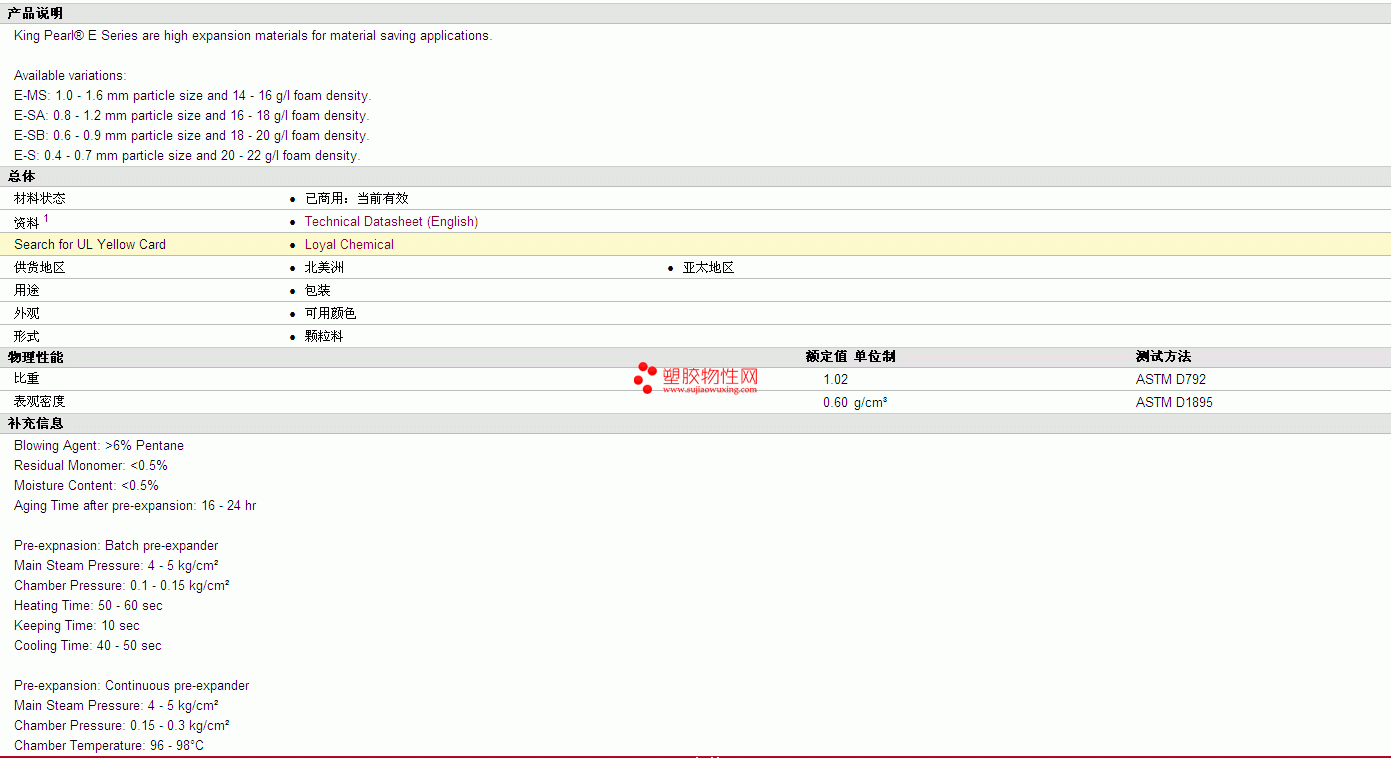Select the 外观 row label
Viewport: 1391px width, 758px height.
[27, 313]
